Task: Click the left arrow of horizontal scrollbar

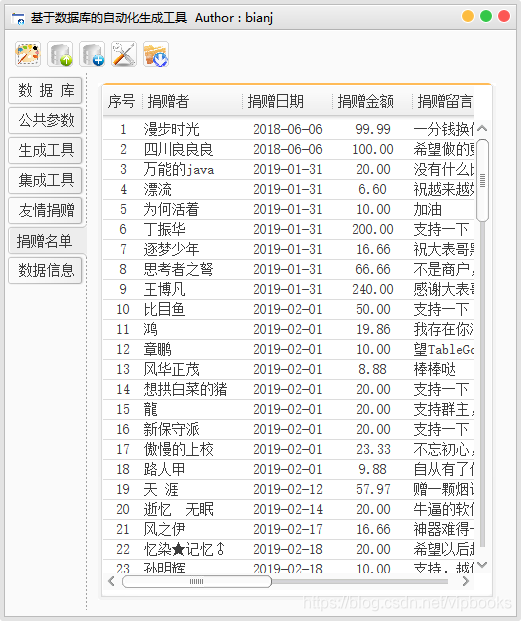Action: [x=111, y=581]
